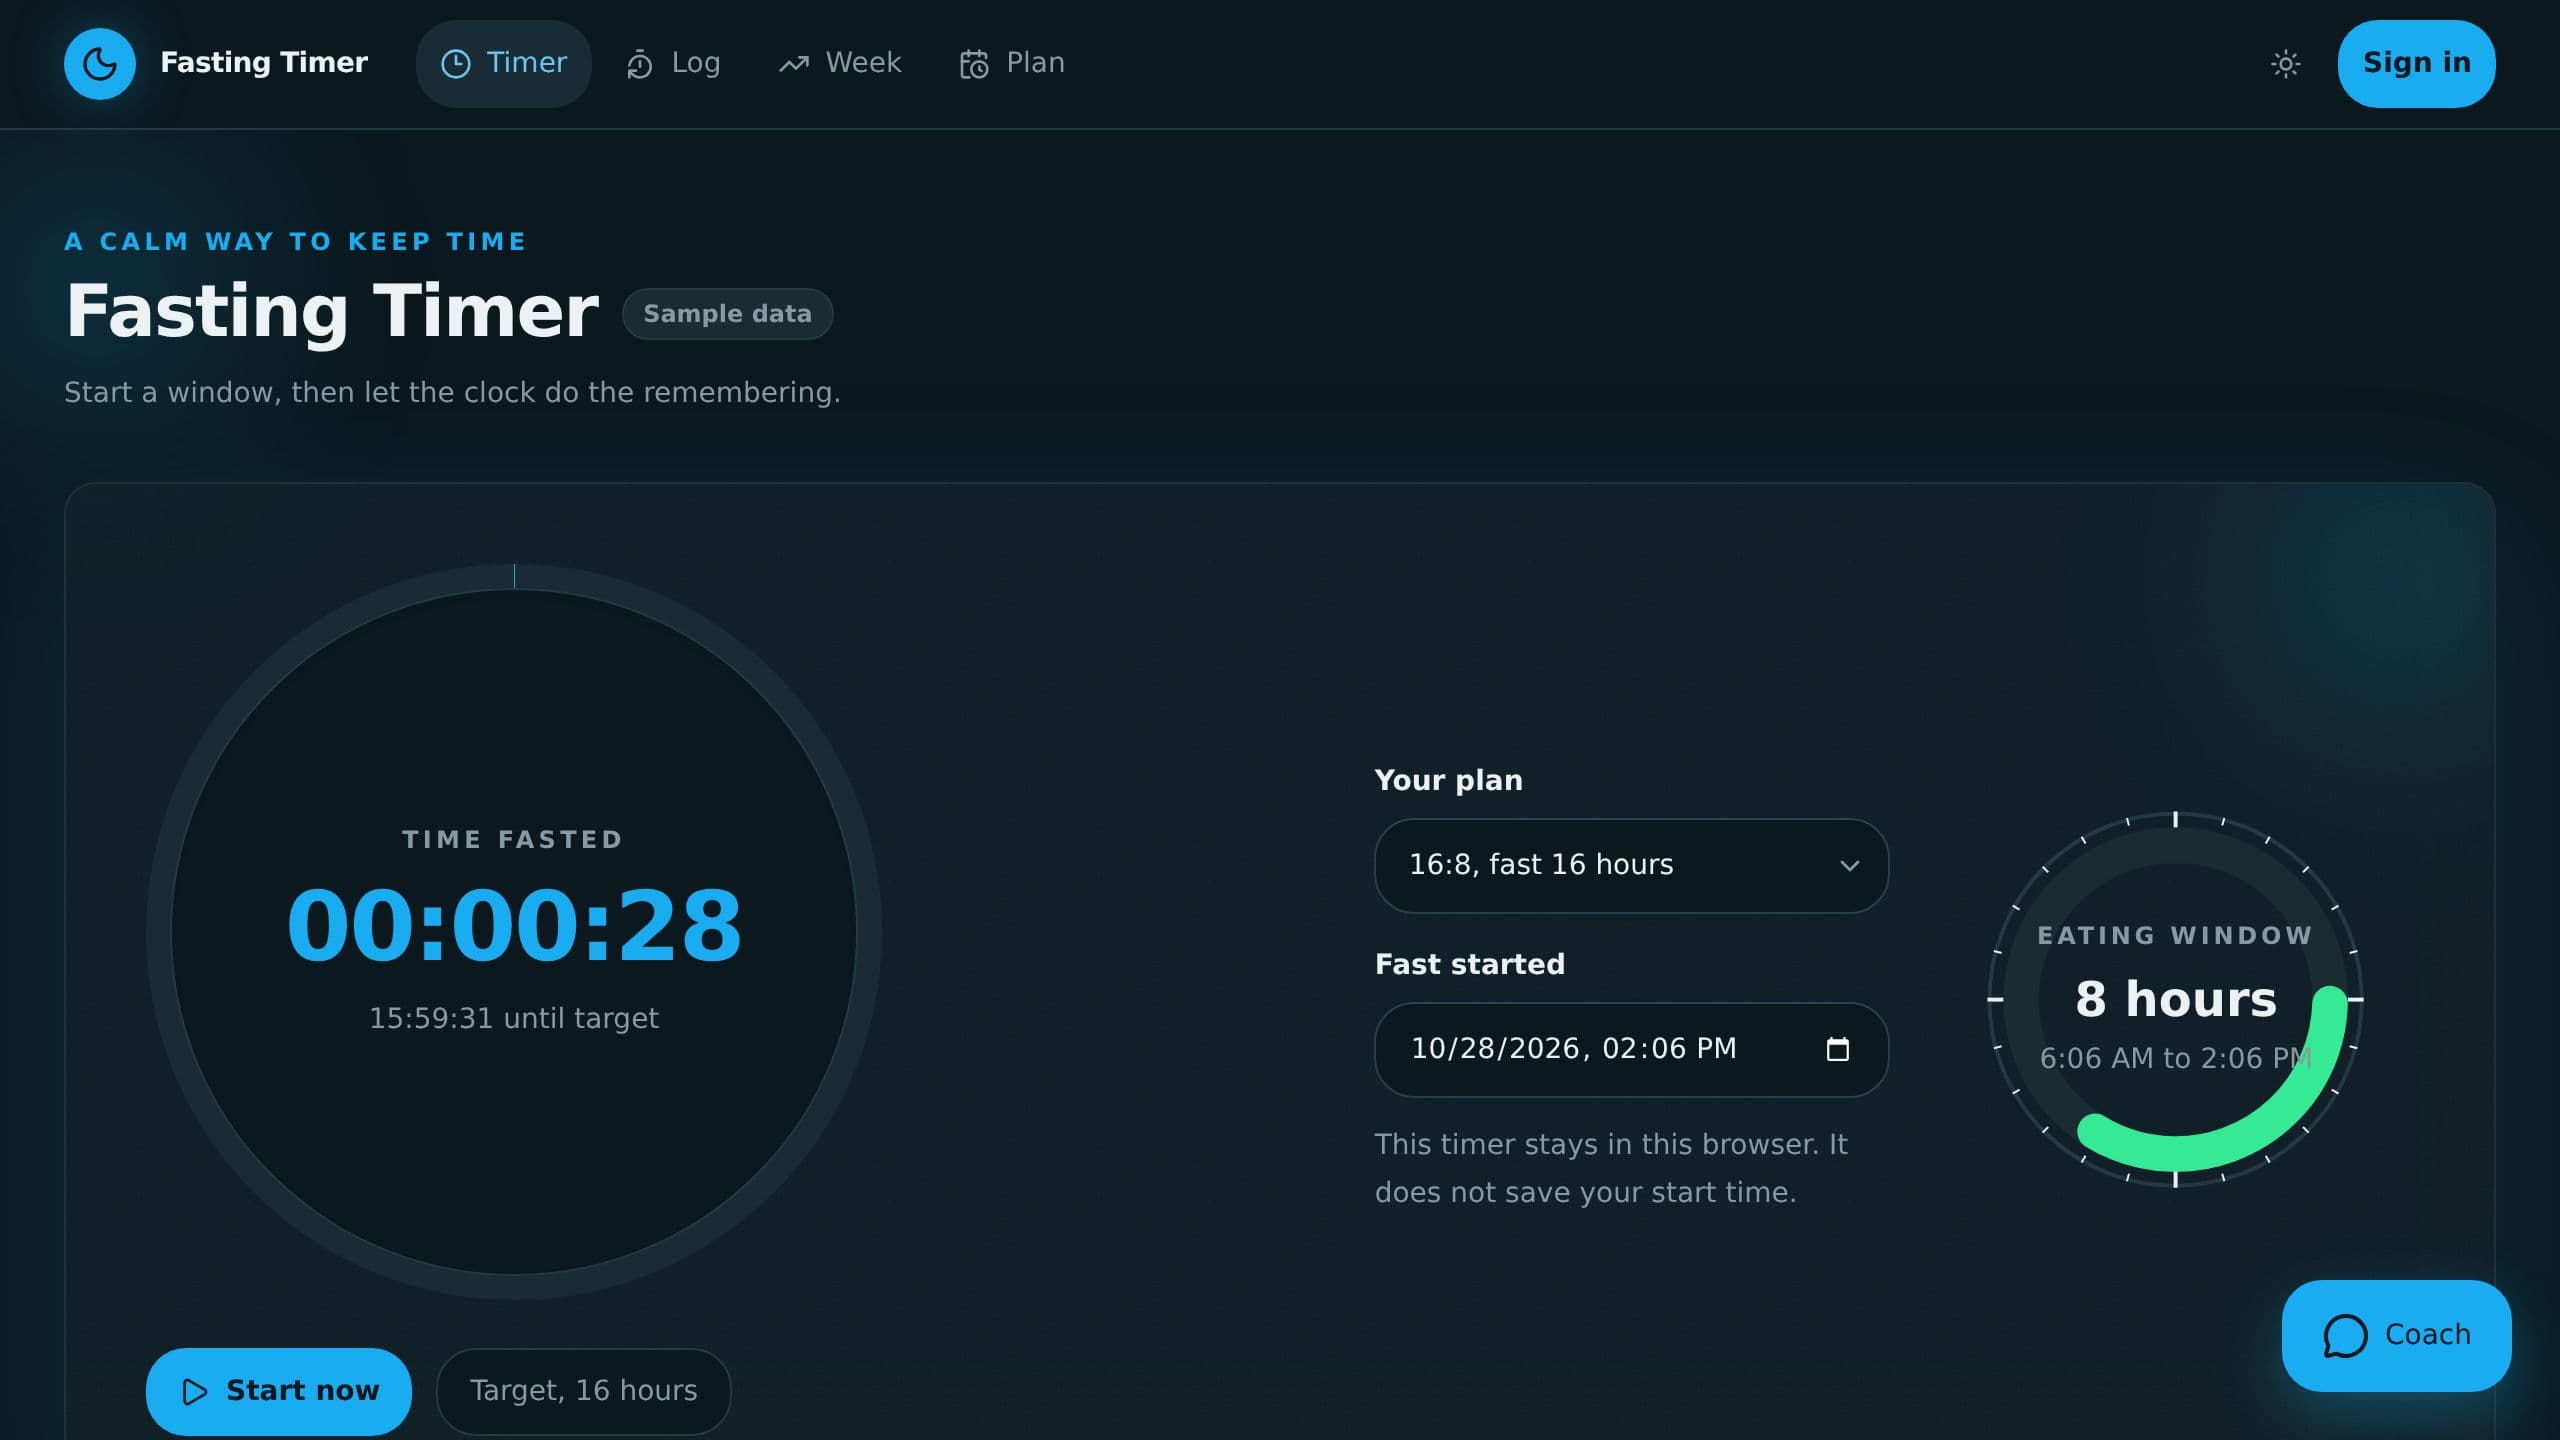Screen dimensions: 2560x1440
Task: Click the Fast started label
Action: 1470,965
